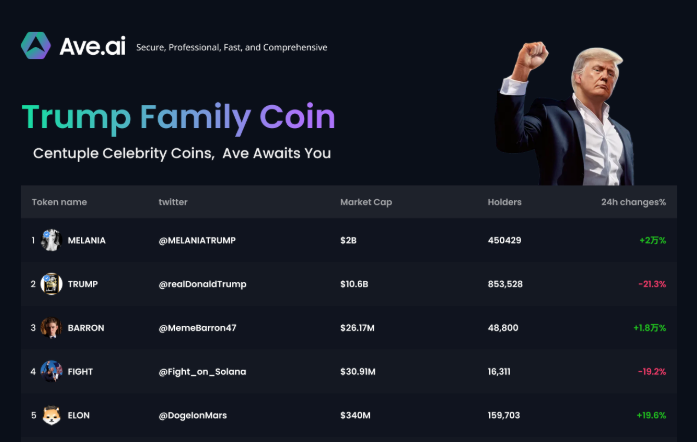Click the Ave.ai triangle logo icon
The image size is (697, 442).
point(36,46)
